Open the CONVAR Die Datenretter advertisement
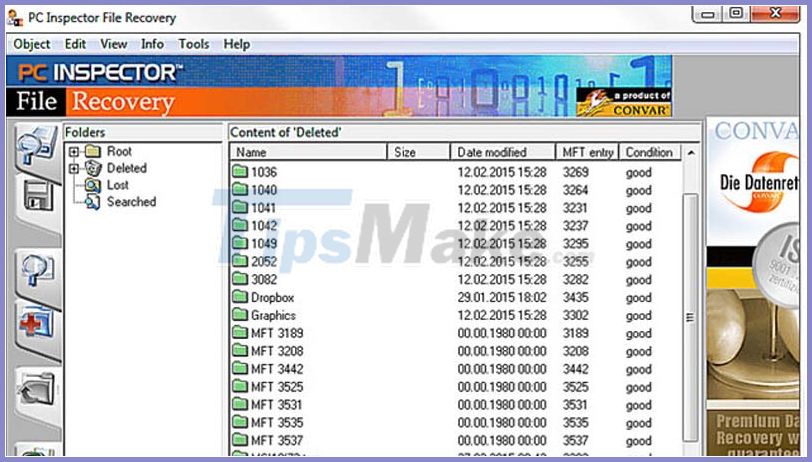Screen dimensions: 812x462 point(755,180)
